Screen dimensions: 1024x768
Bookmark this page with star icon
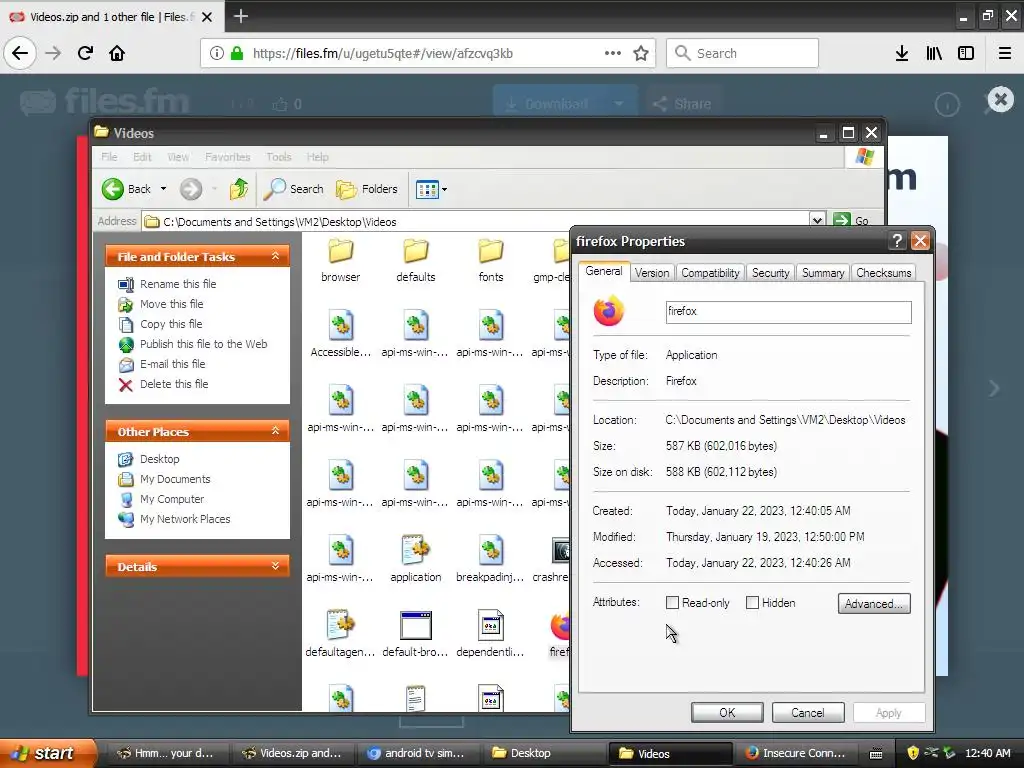tap(641, 53)
